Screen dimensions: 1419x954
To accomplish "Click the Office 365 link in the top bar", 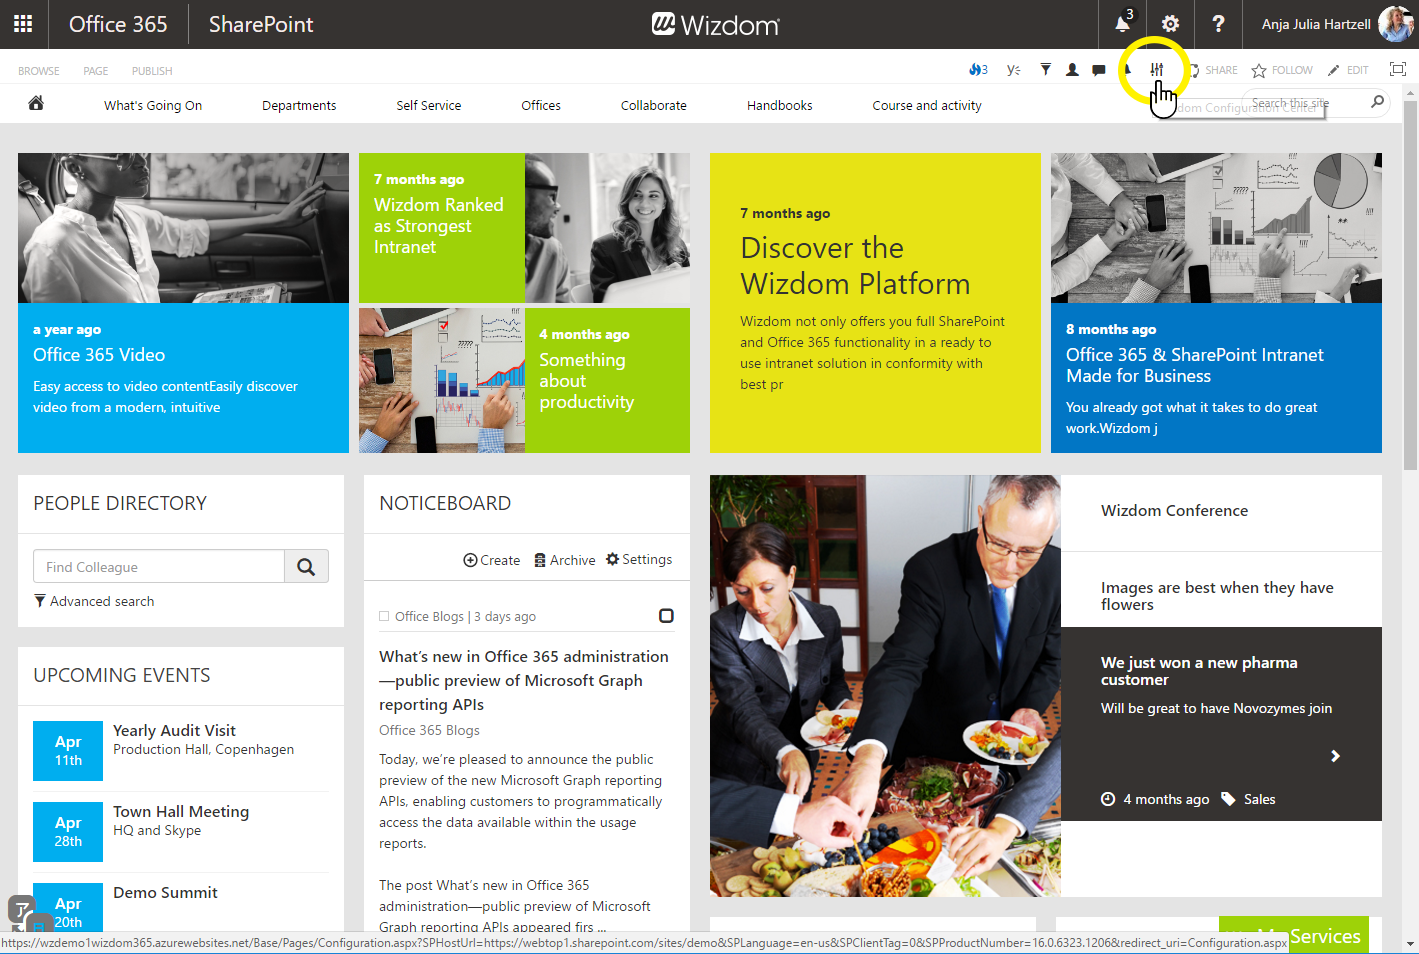I will (x=118, y=24).
